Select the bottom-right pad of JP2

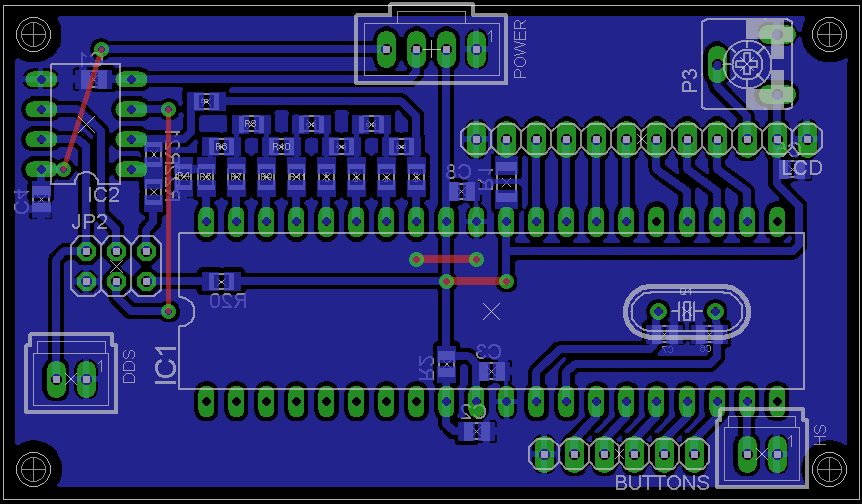(146, 281)
